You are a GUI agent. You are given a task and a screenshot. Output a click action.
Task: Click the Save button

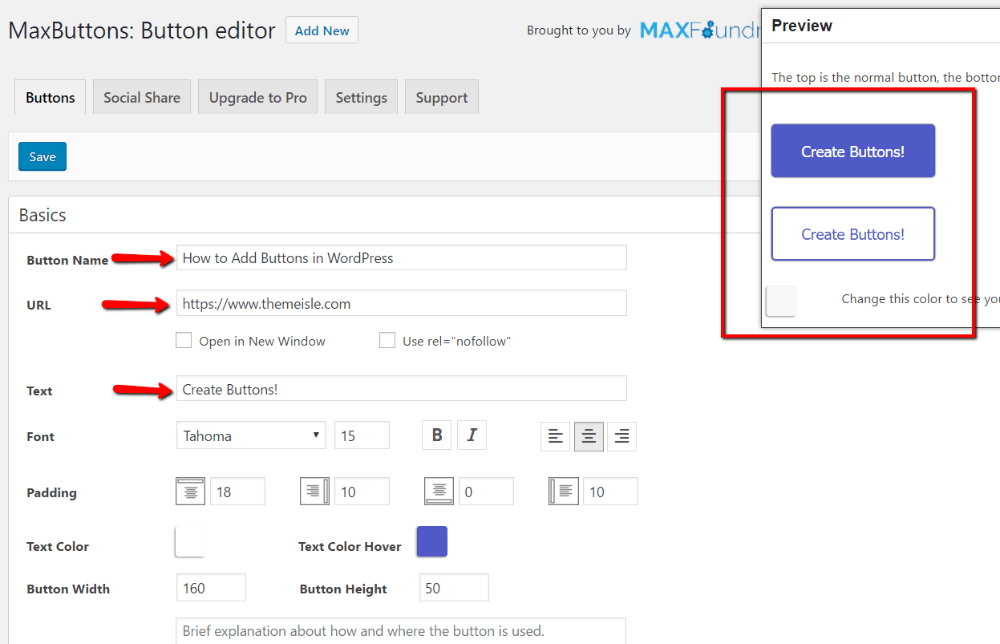pyautogui.click(x=42, y=156)
